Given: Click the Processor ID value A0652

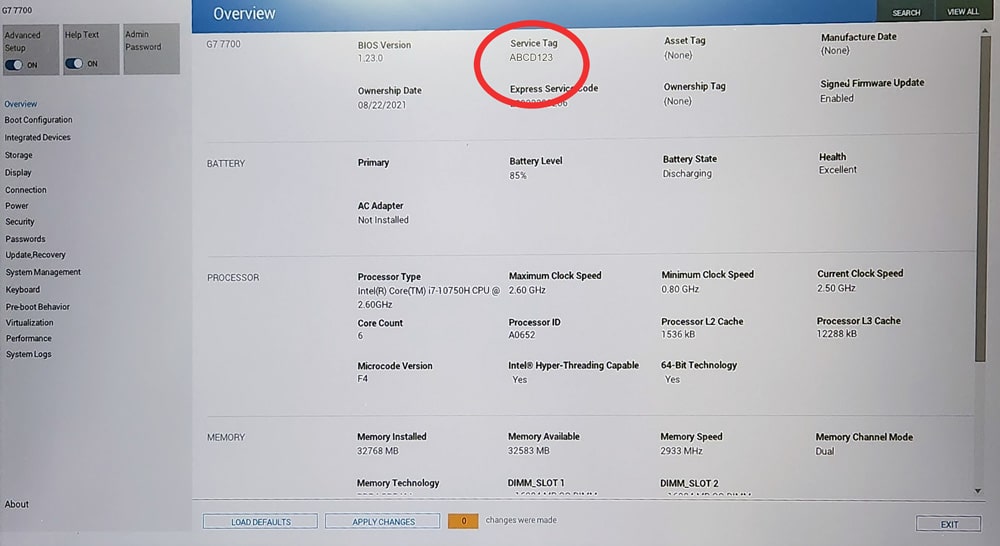Looking at the screenshot, I should click(522, 335).
